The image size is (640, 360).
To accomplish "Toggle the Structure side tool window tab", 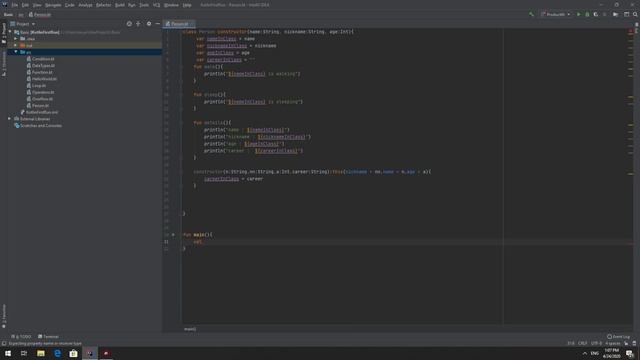I will click(4, 64).
